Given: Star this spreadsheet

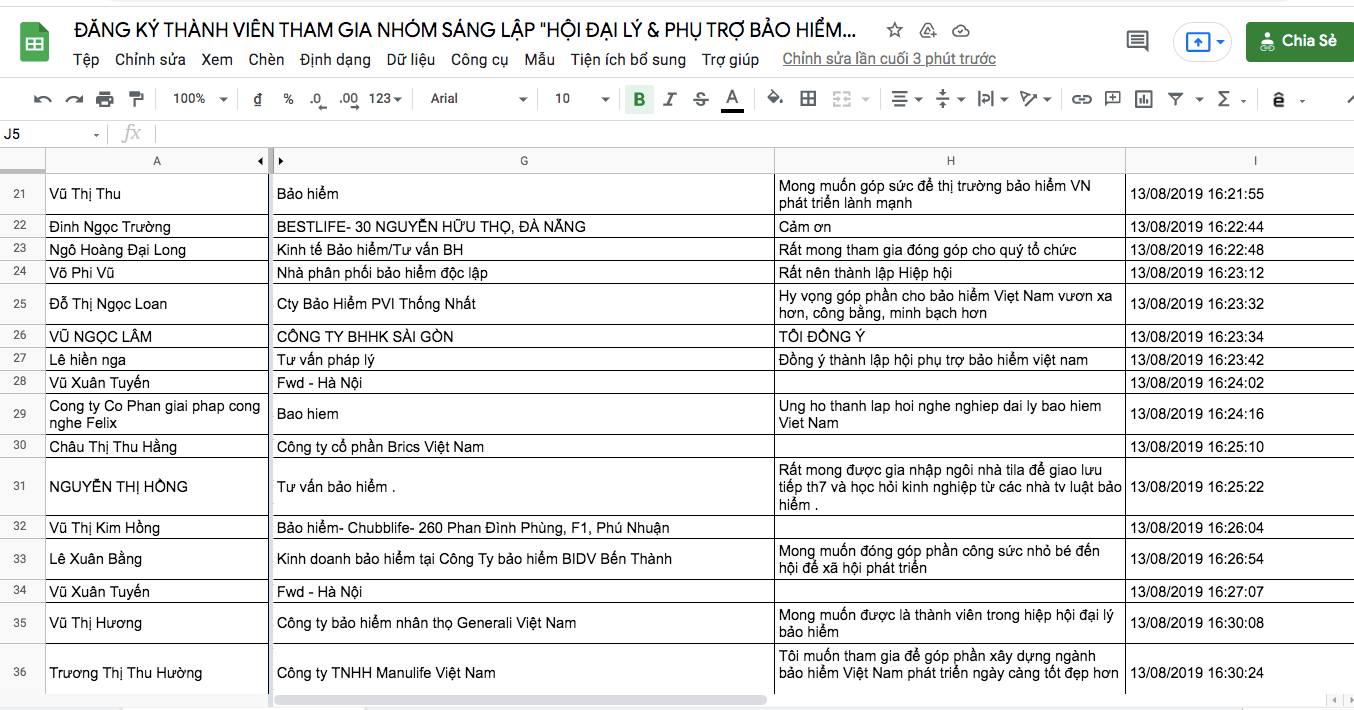Looking at the screenshot, I should tap(895, 30).
